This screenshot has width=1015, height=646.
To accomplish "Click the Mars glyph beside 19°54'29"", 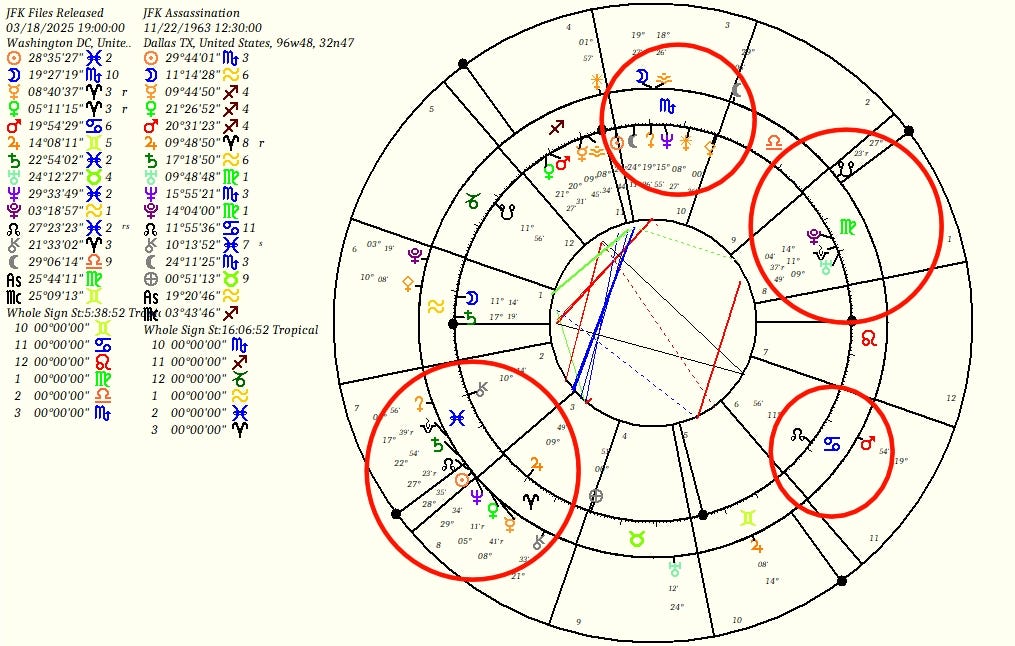I will [x=14, y=126].
